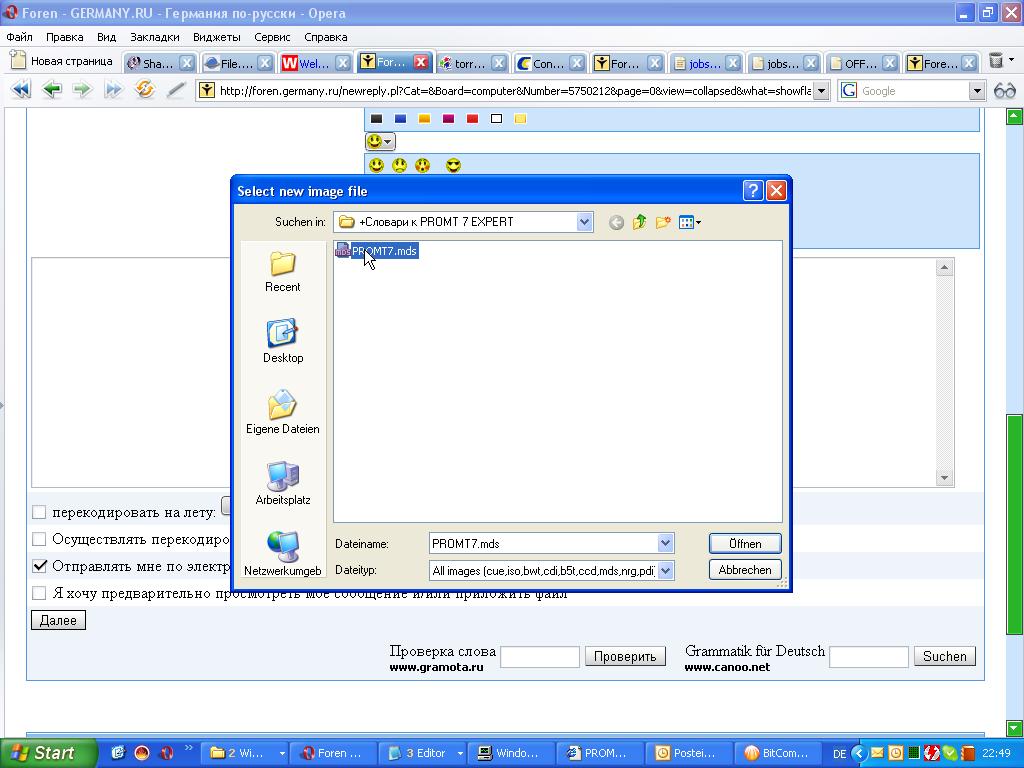Uncheck the 'Отправлять мне по электр…' checkbox
The height and width of the screenshot is (768, 1024).
pyautogui.click(x=39, y=566)
